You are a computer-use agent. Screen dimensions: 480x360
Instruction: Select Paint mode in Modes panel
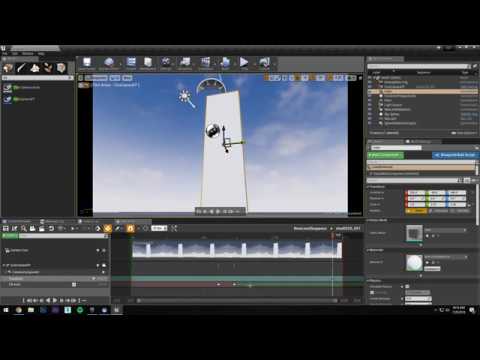click(21, 68)
